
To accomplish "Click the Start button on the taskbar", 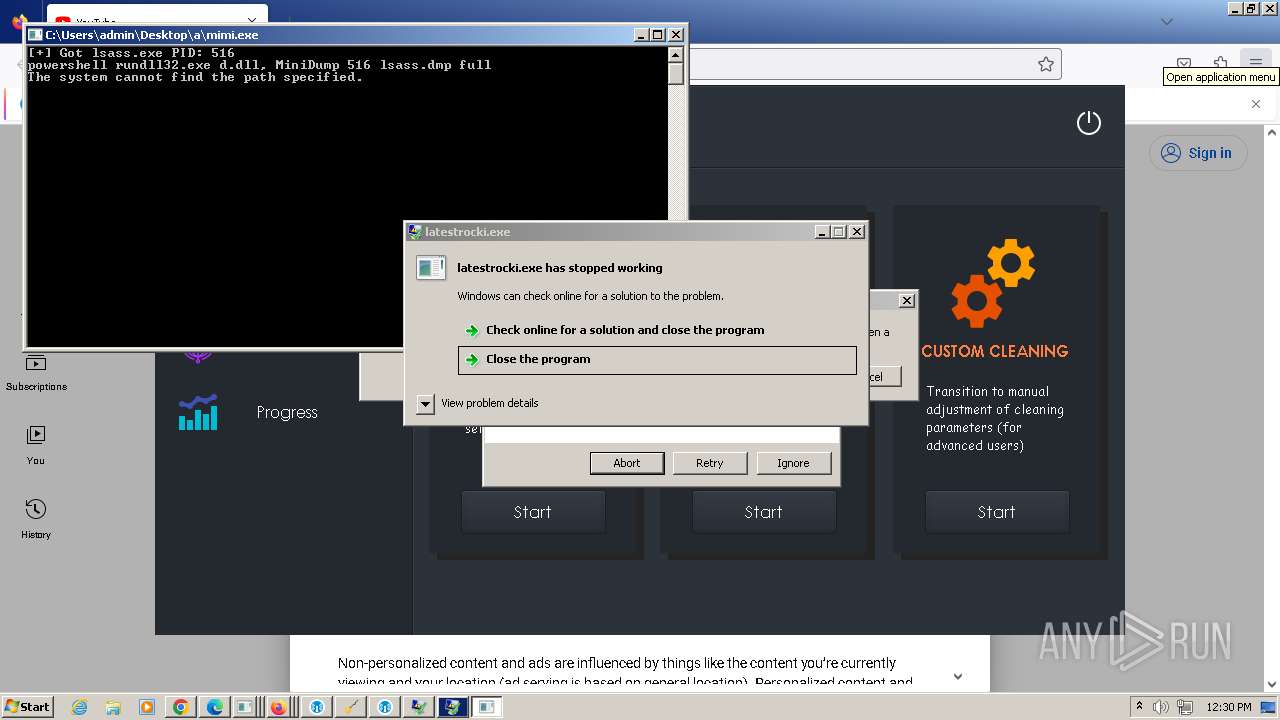I will click(27, 706).
